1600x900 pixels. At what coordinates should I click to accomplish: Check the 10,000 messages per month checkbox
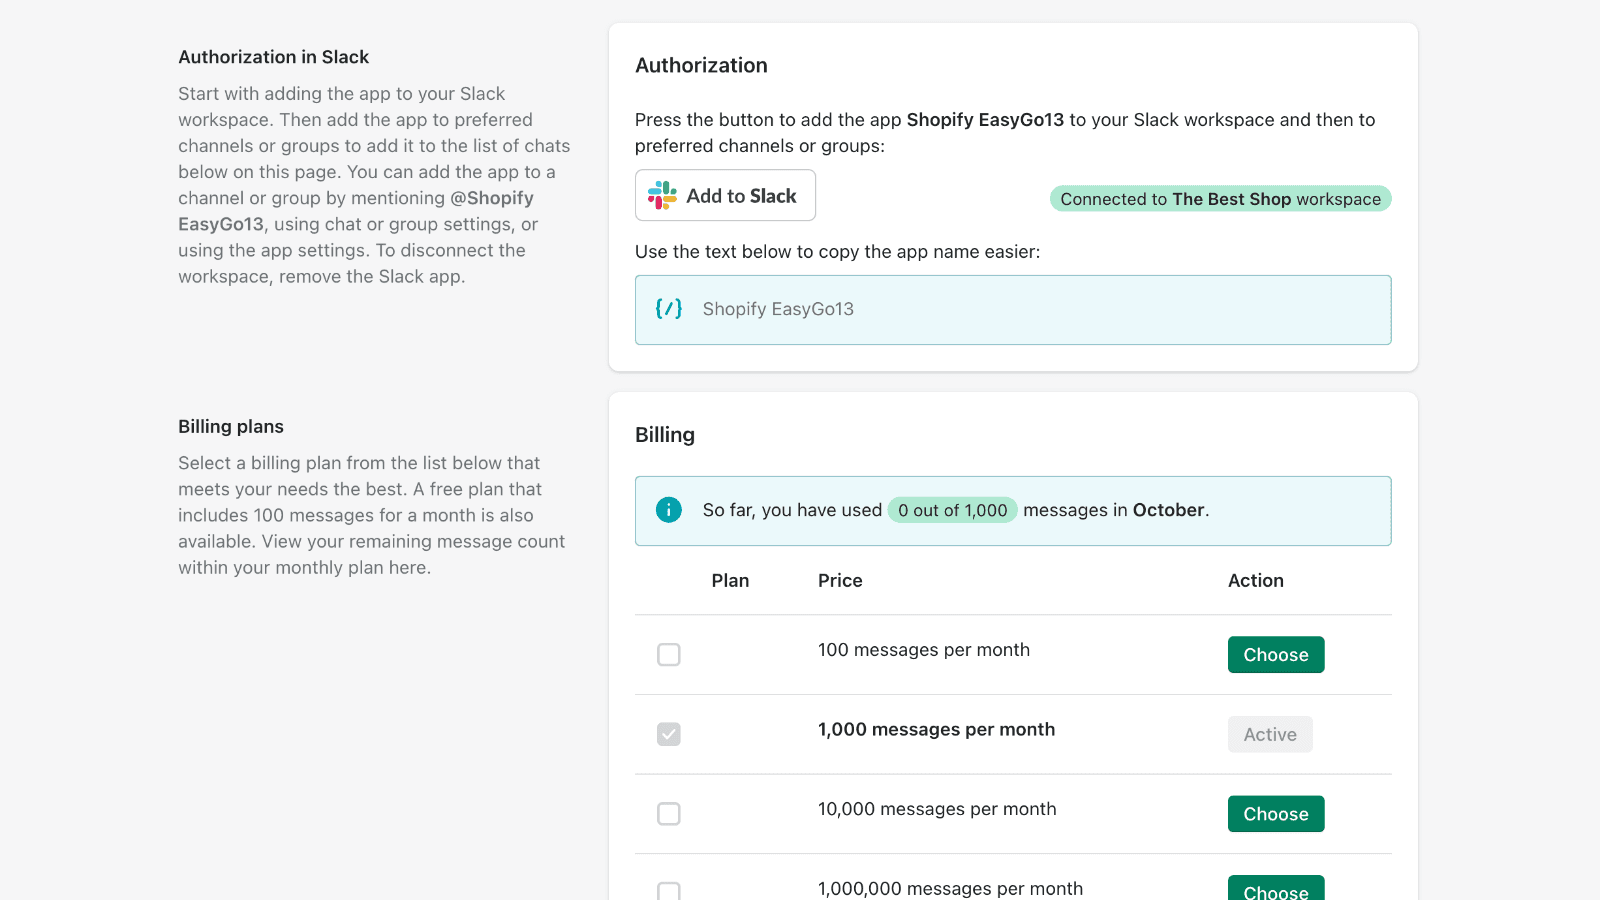point(668,813)
